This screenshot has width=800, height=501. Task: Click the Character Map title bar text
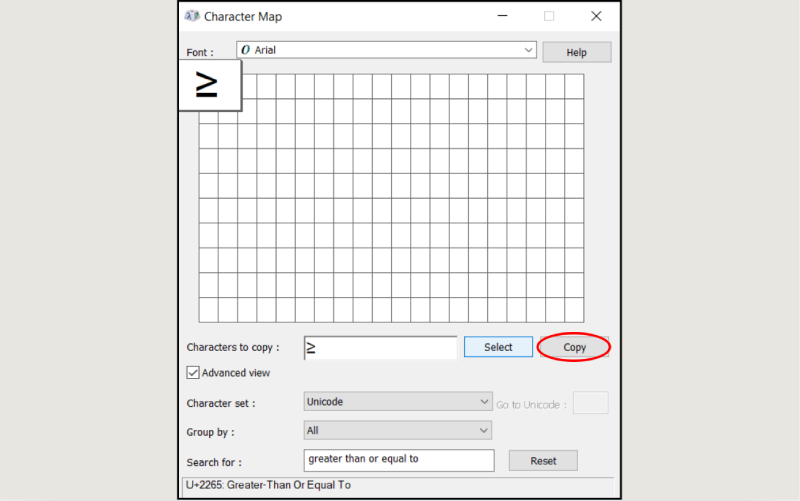[243, 16]
